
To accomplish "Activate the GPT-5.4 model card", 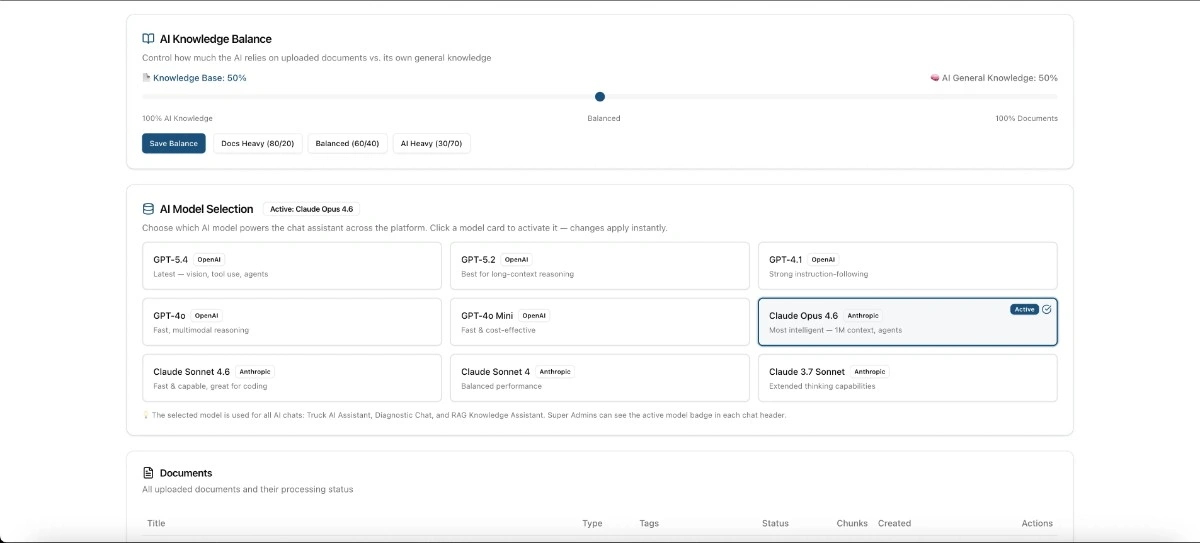I will point(292,266).
